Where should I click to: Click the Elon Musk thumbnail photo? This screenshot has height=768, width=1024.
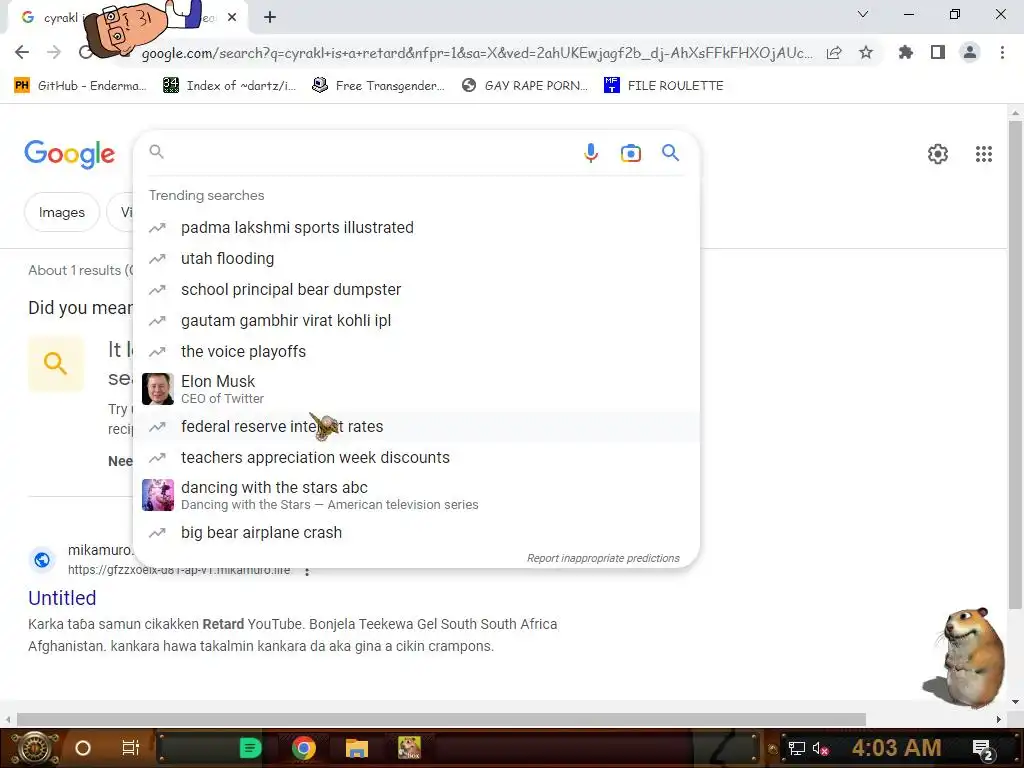tap(158, 389)
